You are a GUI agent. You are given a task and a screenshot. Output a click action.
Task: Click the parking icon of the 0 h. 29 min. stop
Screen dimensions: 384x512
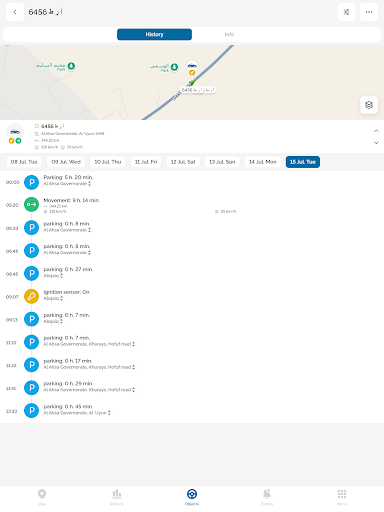(32, 388)
